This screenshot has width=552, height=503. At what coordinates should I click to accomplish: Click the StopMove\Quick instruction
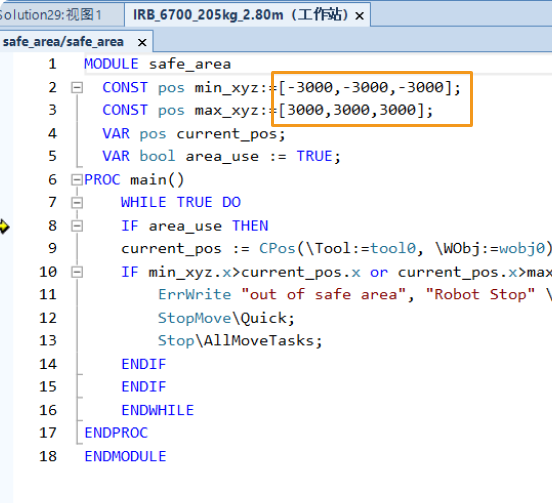(x=226, y=318)
